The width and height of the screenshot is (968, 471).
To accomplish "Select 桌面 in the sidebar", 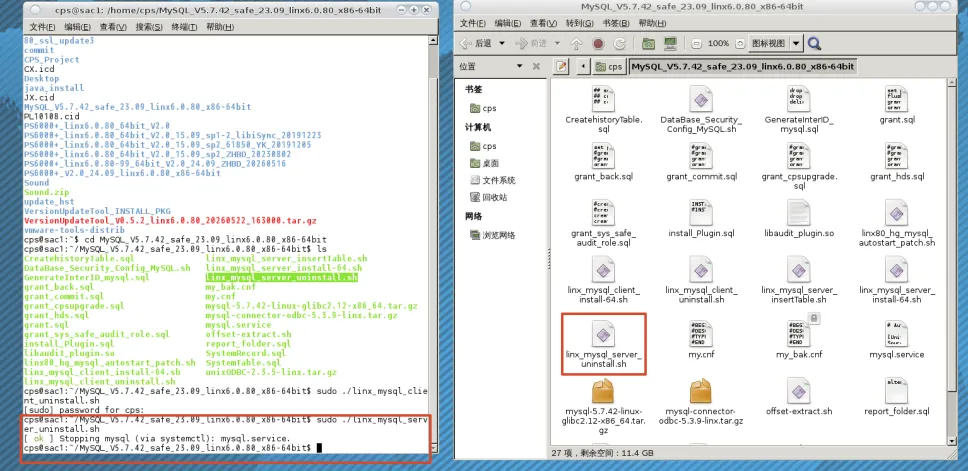I will 485,164.
